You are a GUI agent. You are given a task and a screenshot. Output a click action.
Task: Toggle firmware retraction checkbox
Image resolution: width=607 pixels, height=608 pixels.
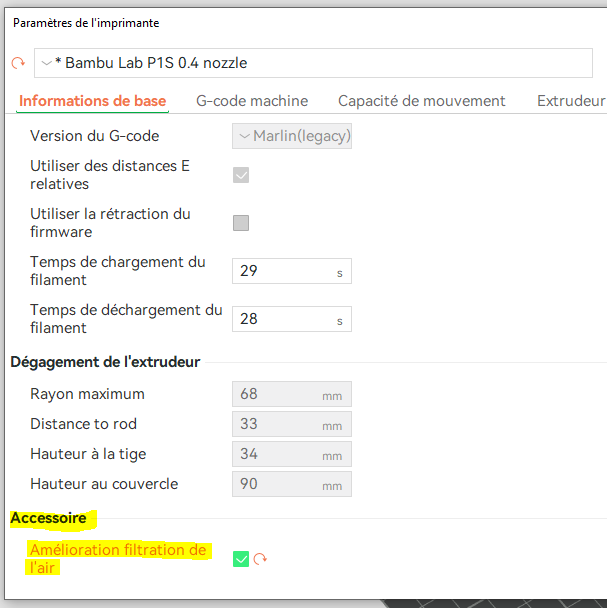241,223
